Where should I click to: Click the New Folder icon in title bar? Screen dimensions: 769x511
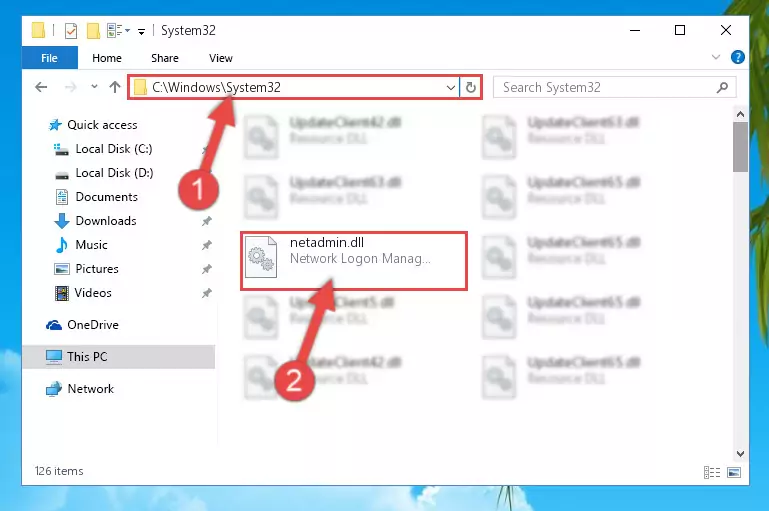pos(93,30)
